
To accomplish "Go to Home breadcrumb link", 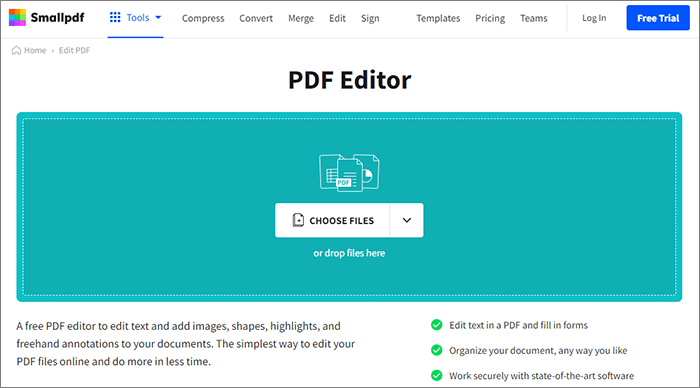I will click(35, 50).
